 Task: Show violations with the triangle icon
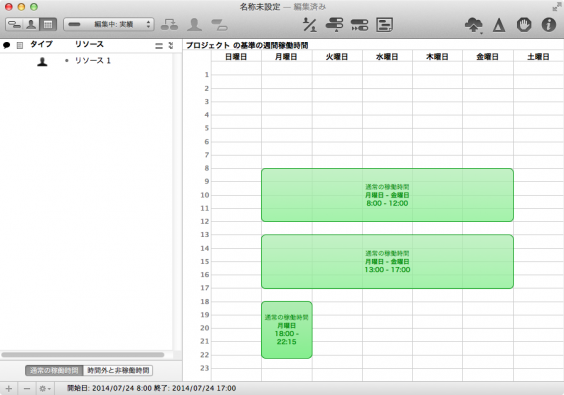pos(499,25)
